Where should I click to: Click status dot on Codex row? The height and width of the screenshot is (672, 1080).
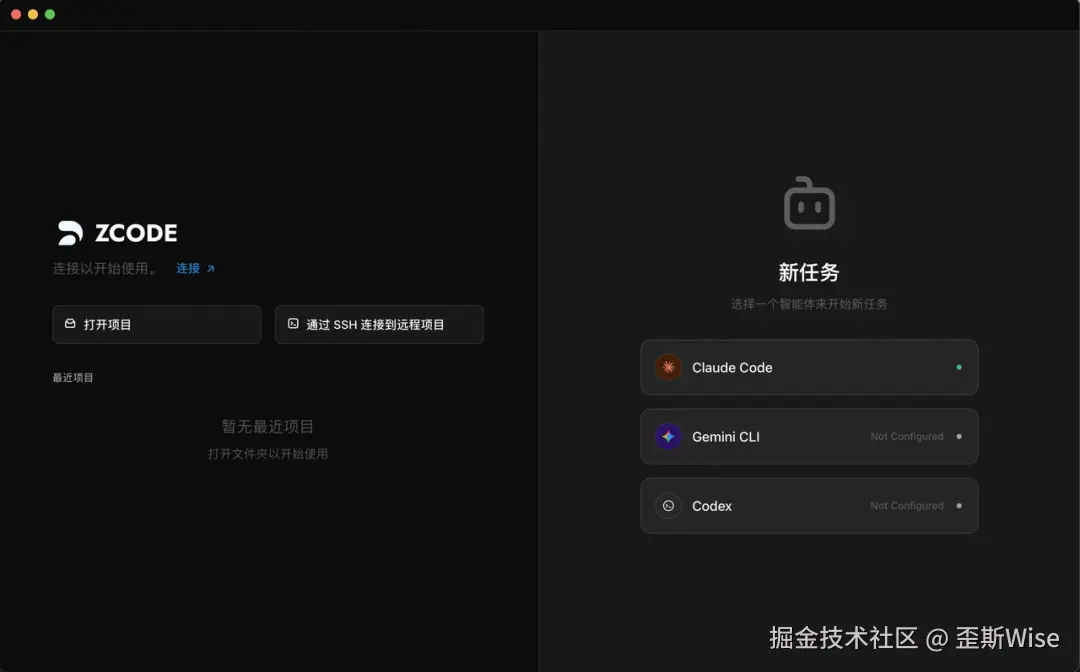pyautogui.click(x=959, y=505)
